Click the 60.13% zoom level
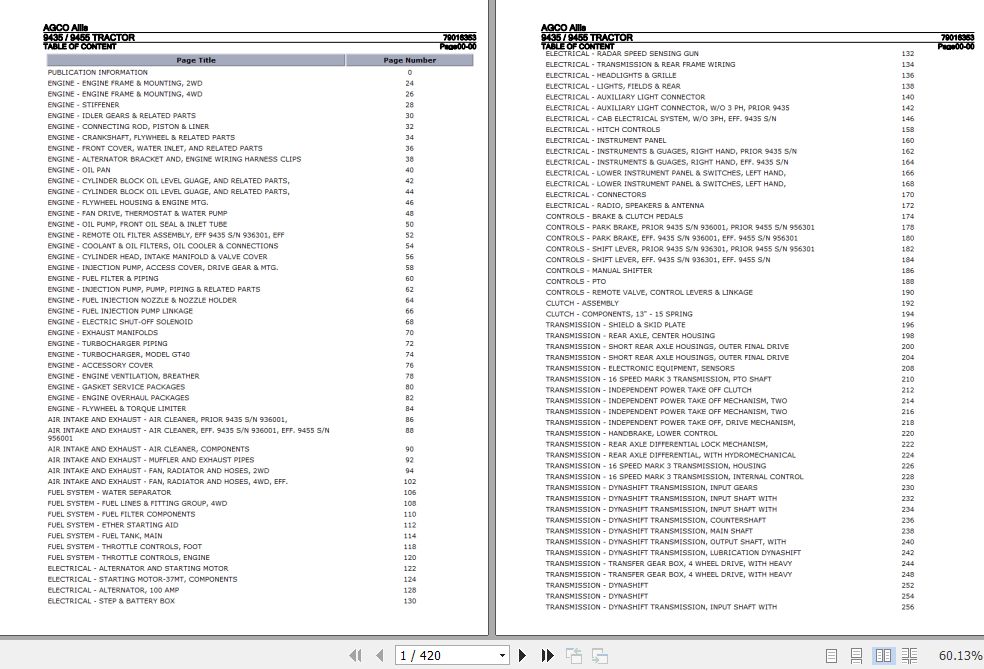This screenshot has height=669, width=984. pyautogui.click(x=960, y=656)
